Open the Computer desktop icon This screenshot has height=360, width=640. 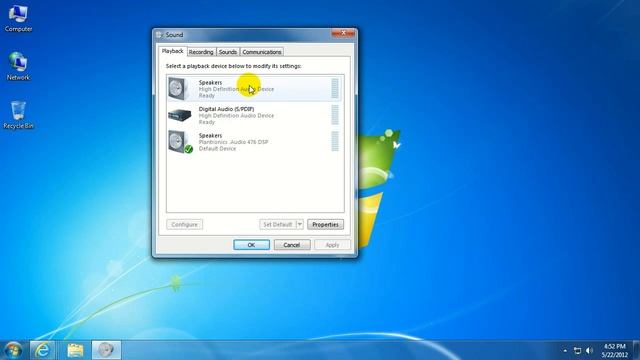point(18,18)
